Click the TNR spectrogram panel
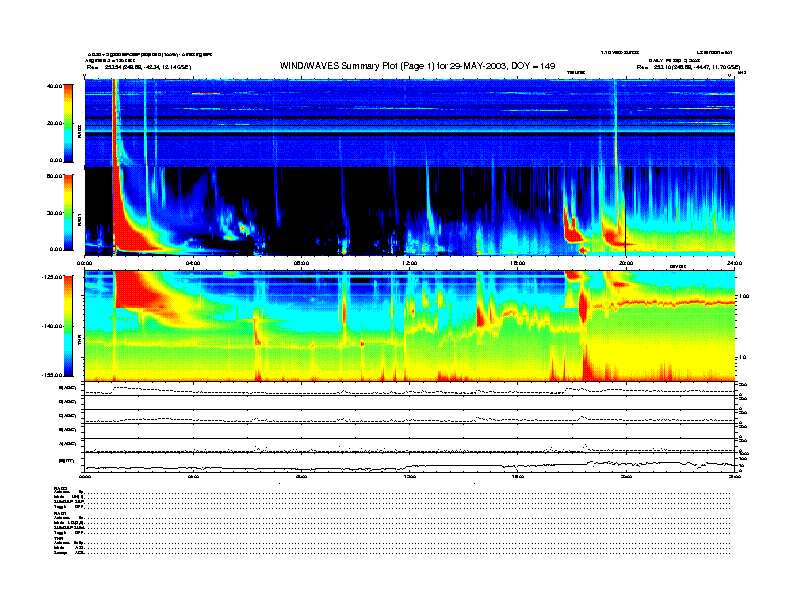 tap(410, 326)
